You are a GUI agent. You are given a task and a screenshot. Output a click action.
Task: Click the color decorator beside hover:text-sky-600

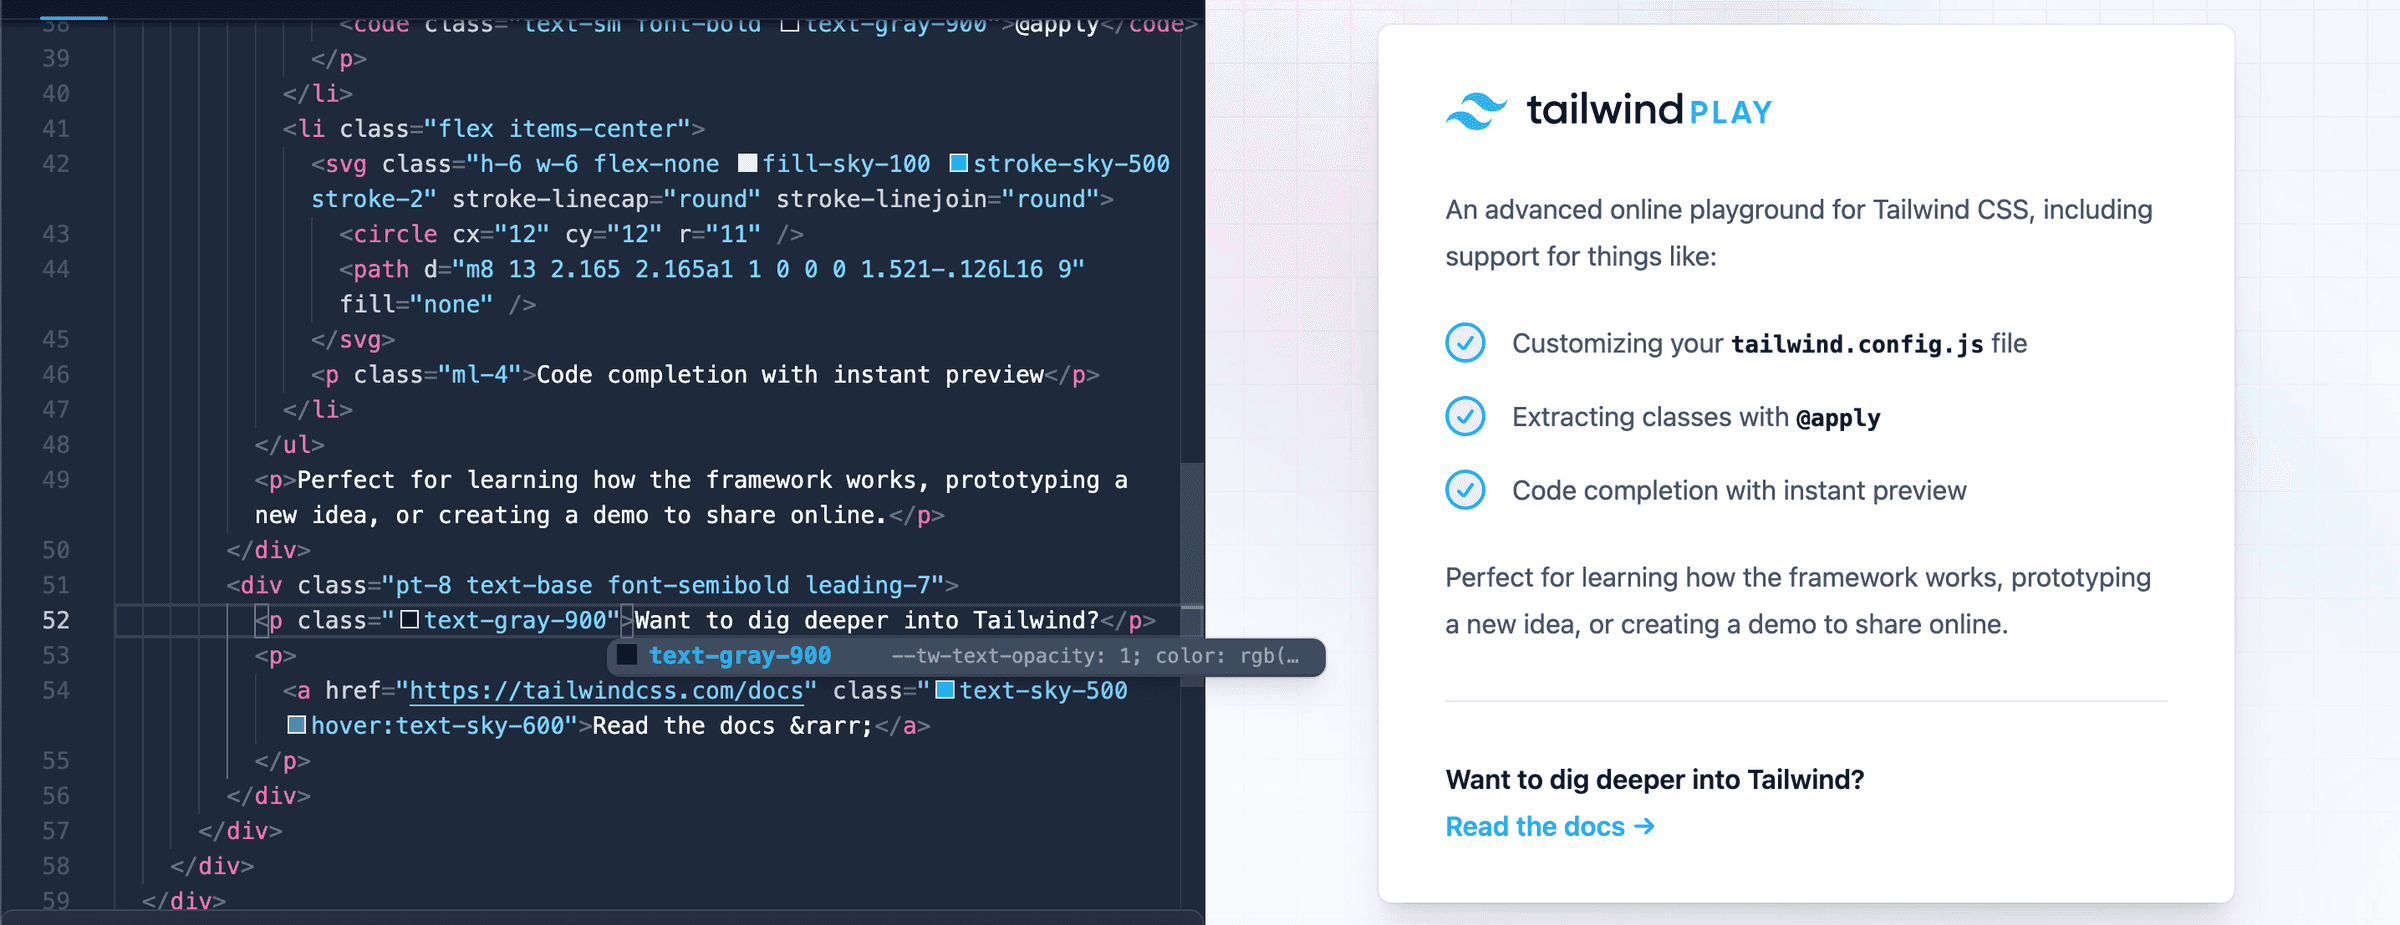[296, 725]
